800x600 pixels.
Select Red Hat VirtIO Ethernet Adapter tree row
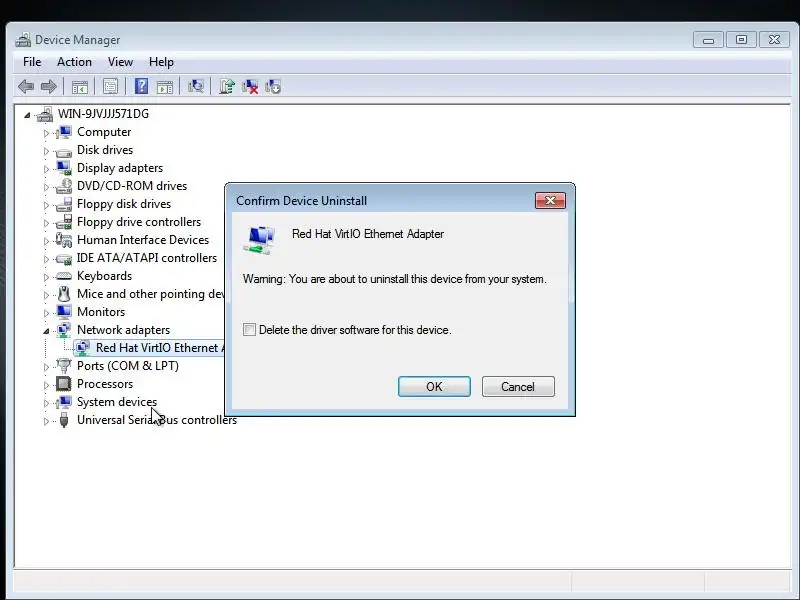click(x=148, y=348)
